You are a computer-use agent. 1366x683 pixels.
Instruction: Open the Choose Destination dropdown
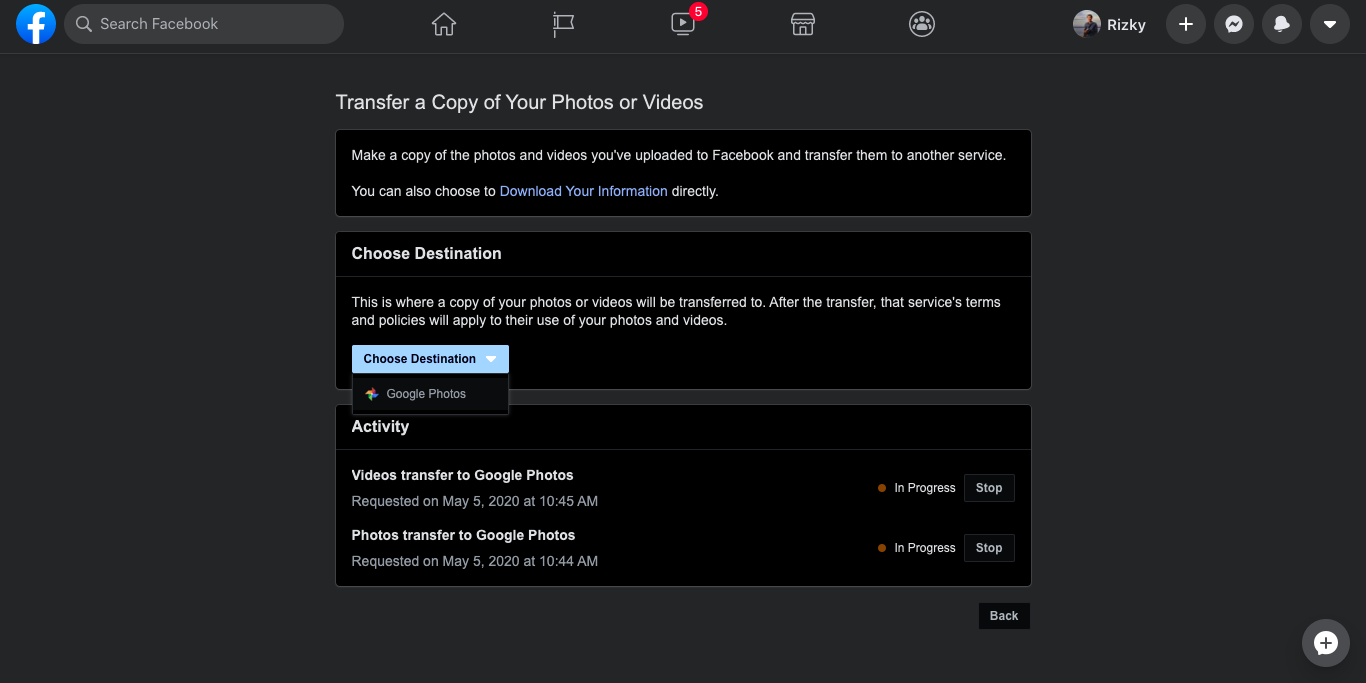coord(430,359)
